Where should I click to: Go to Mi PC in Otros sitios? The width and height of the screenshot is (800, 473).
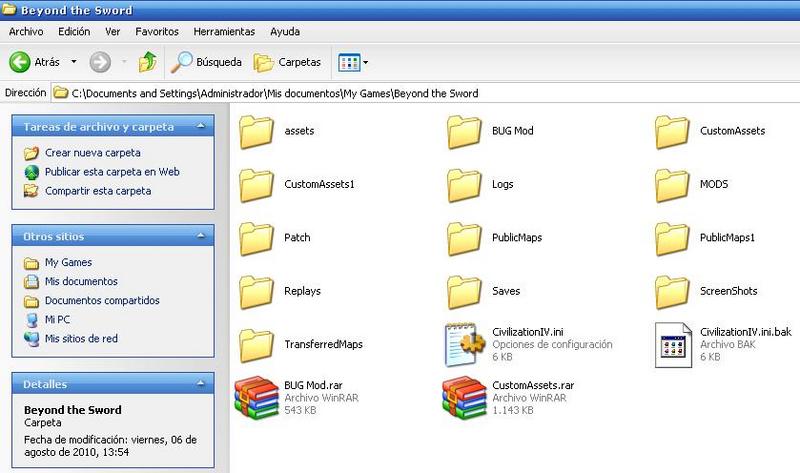pos(58,320)
